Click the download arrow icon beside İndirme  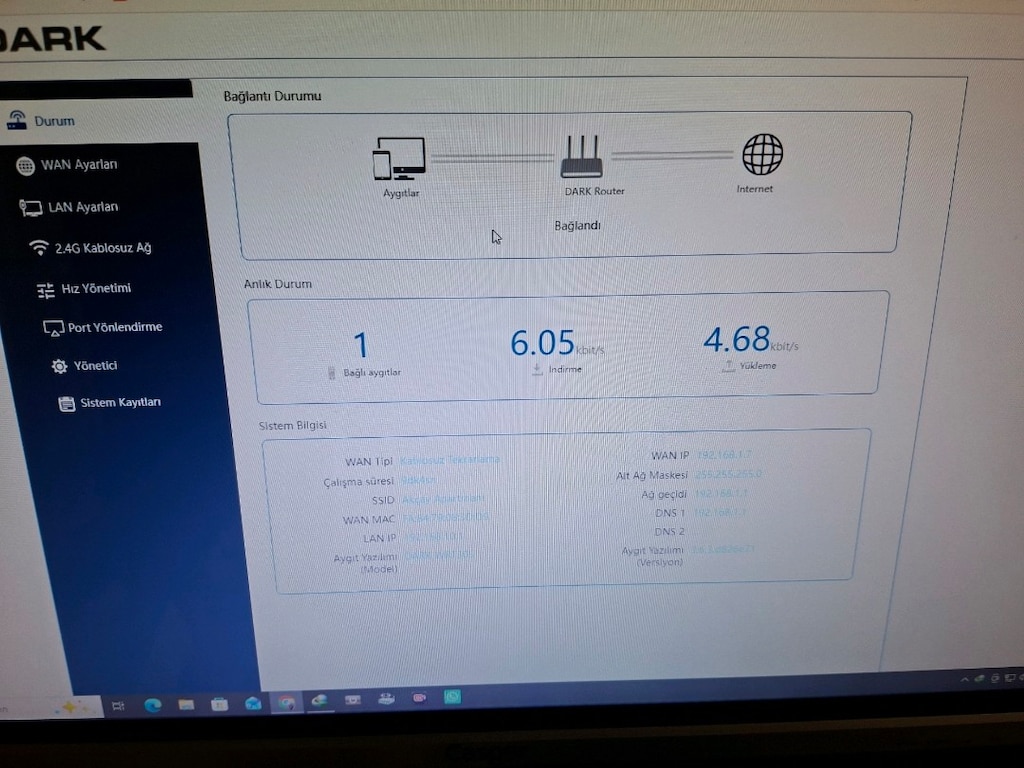(537, 370)
